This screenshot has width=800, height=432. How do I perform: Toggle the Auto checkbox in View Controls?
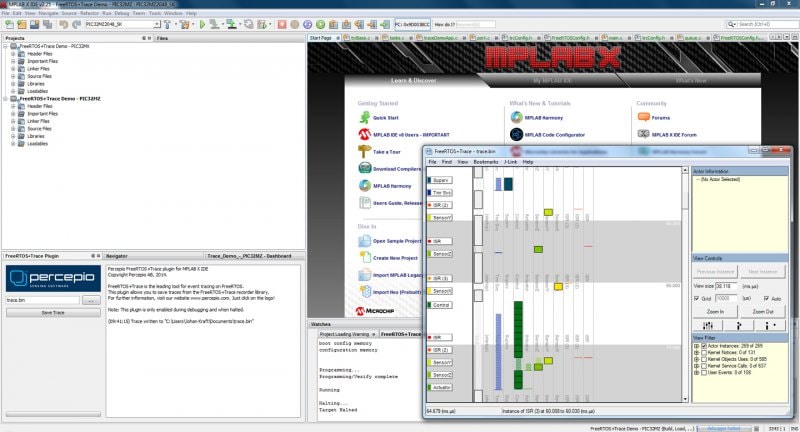766,298
